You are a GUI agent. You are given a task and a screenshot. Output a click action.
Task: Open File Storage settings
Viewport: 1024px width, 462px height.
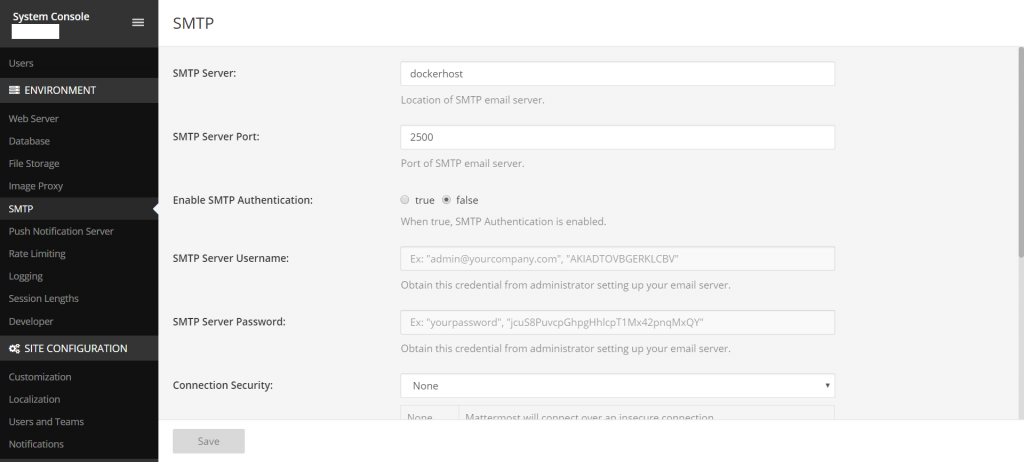(x=34, y=164)
